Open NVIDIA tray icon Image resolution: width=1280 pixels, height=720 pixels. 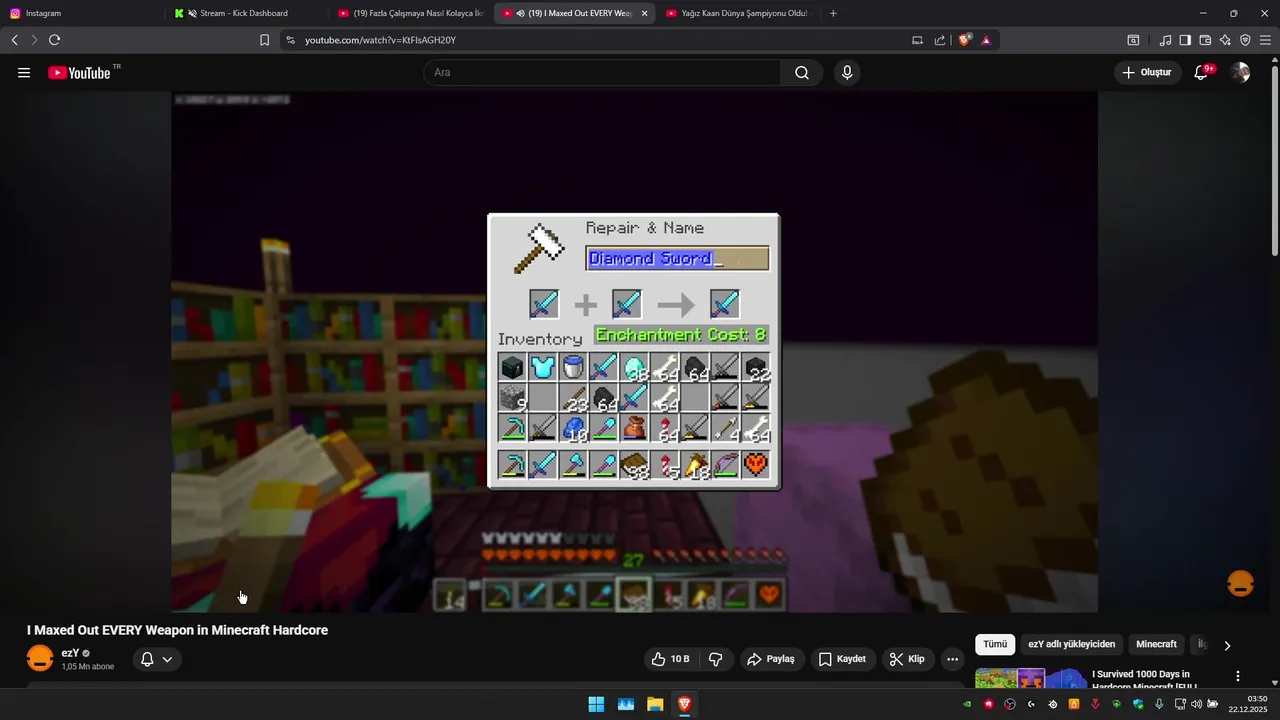(x=967, y=704)
